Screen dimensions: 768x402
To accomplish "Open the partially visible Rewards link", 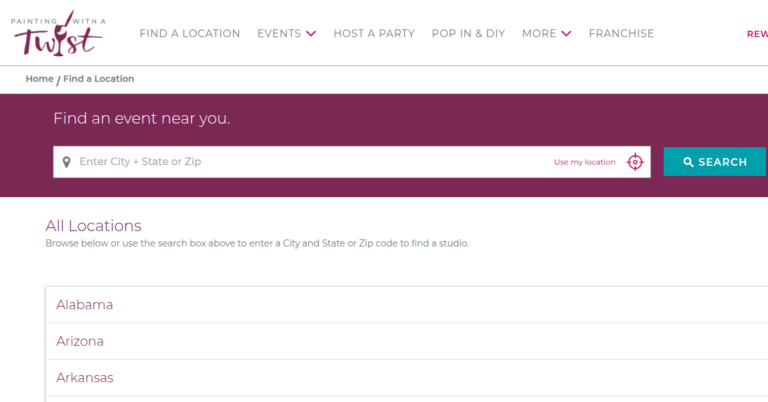I will tap(757, 34).
